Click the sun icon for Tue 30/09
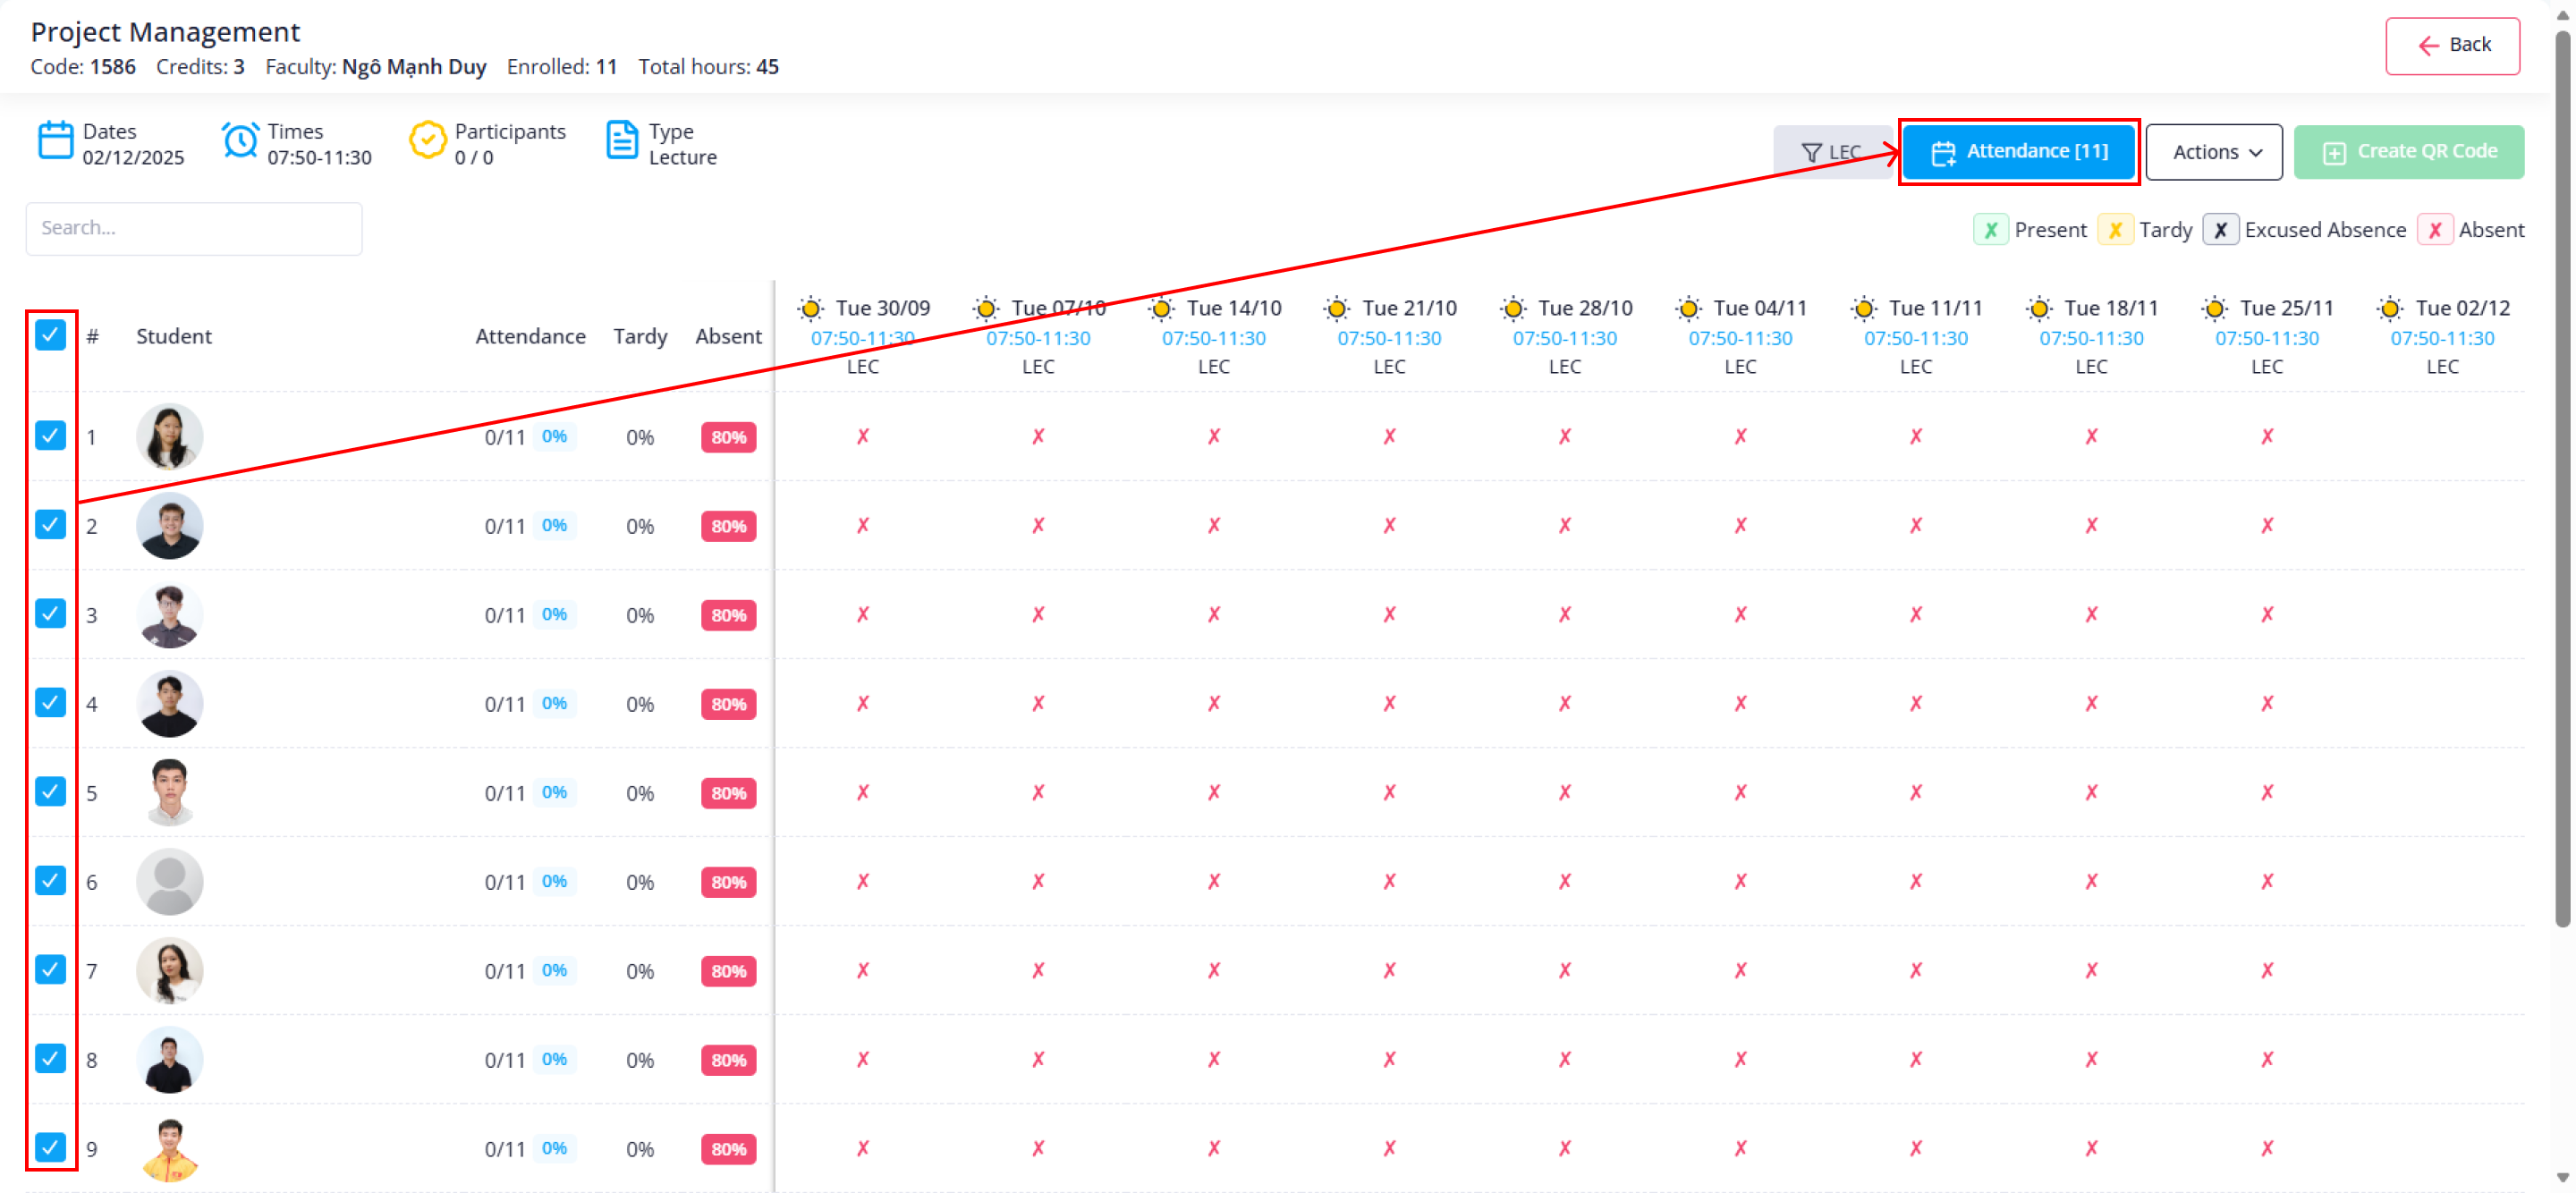The width and height of the screenshot is (2576, 1193). click(811, 308)
